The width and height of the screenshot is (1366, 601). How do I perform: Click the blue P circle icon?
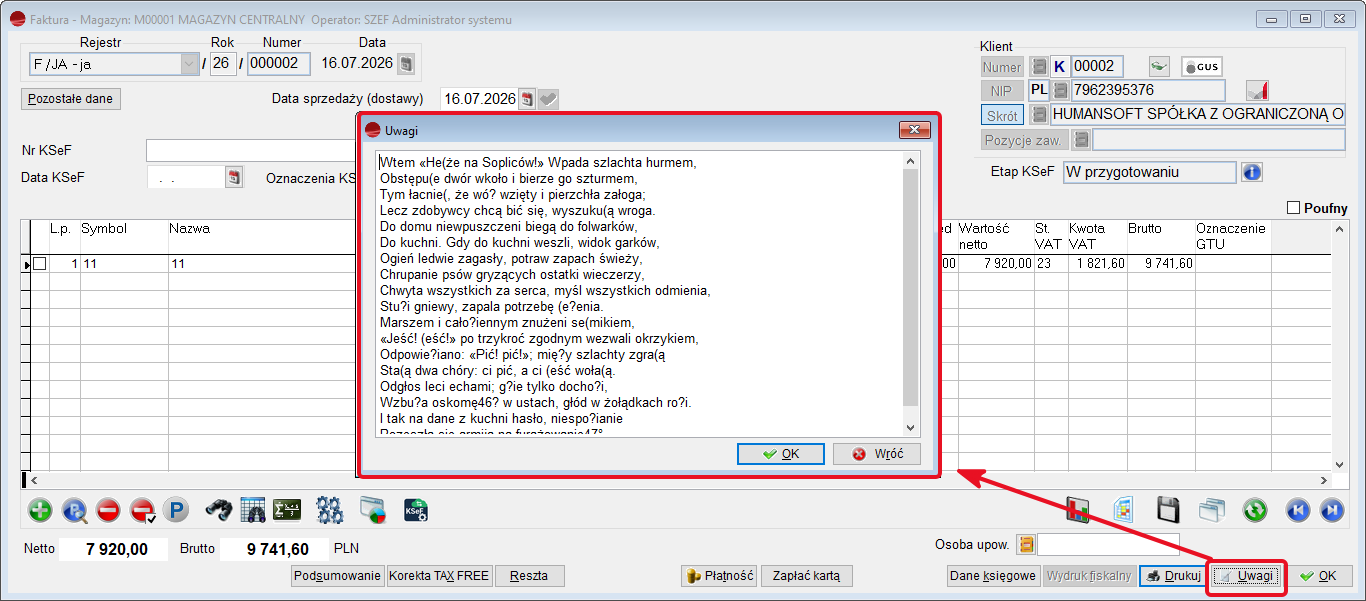click(176, 511)
